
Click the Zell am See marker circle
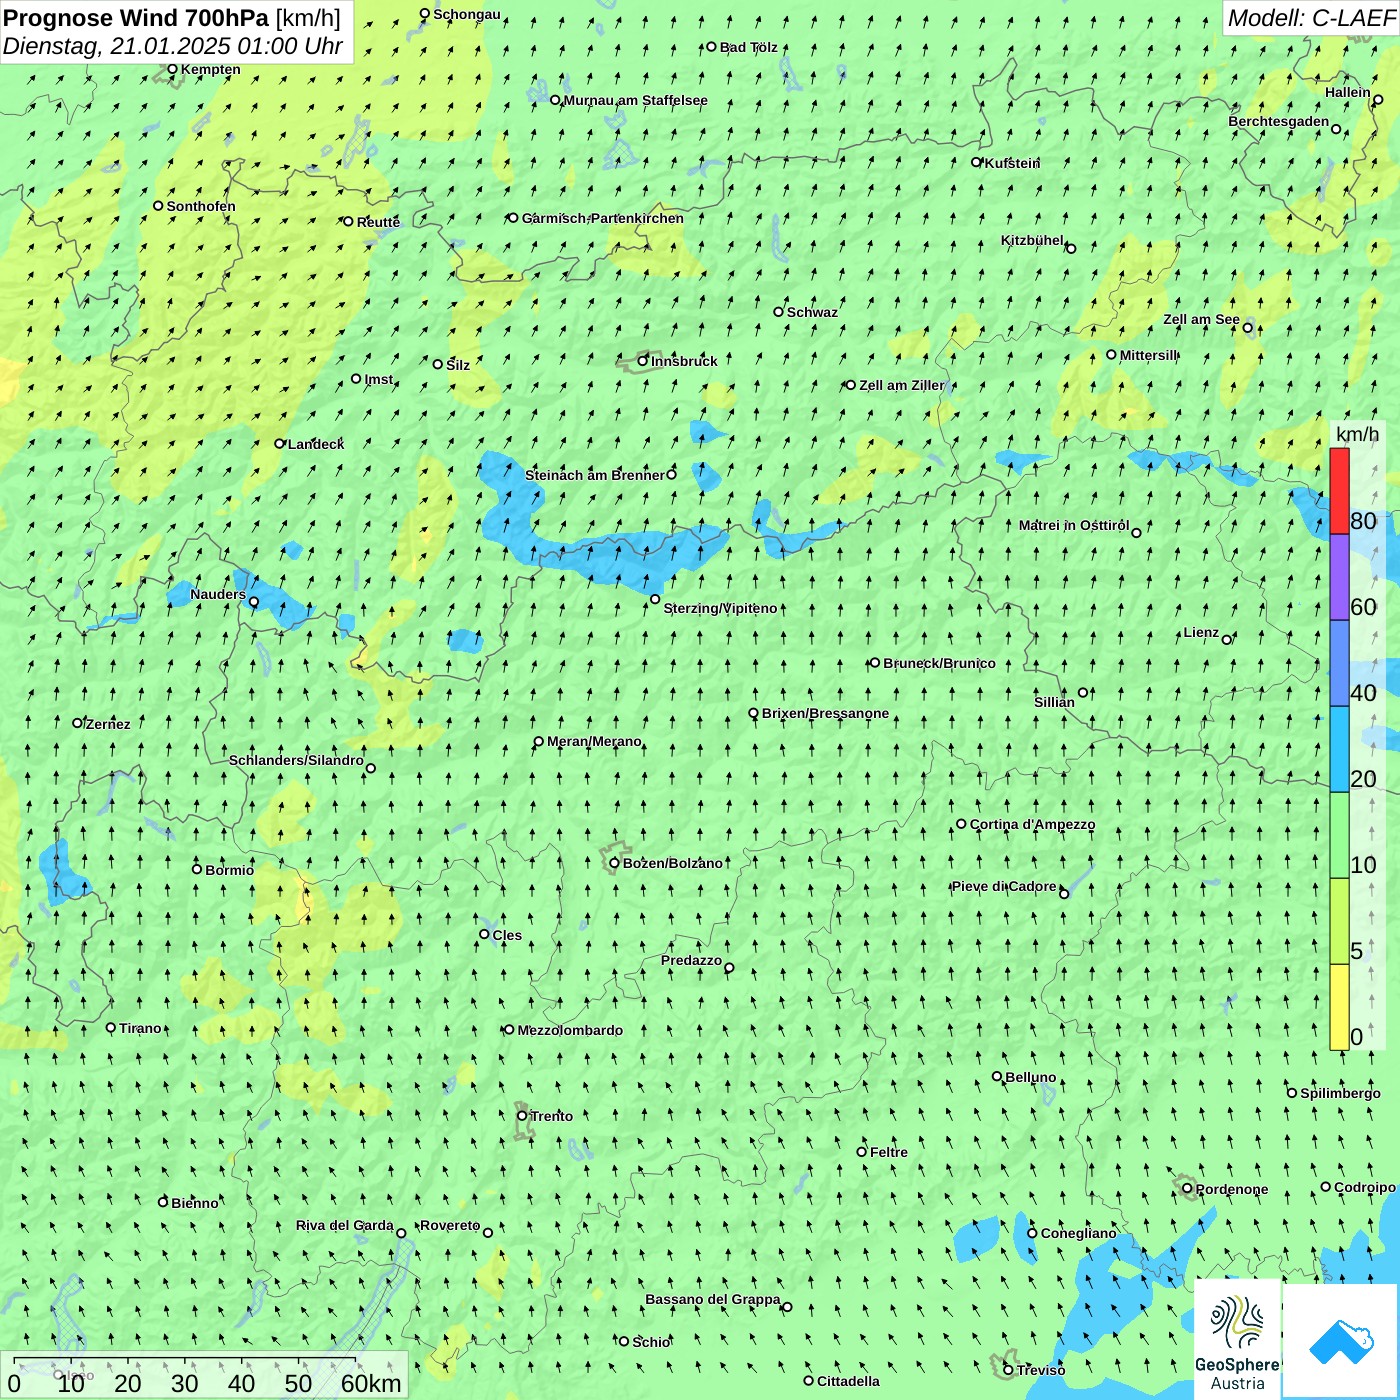click(x=1247, y=328)
